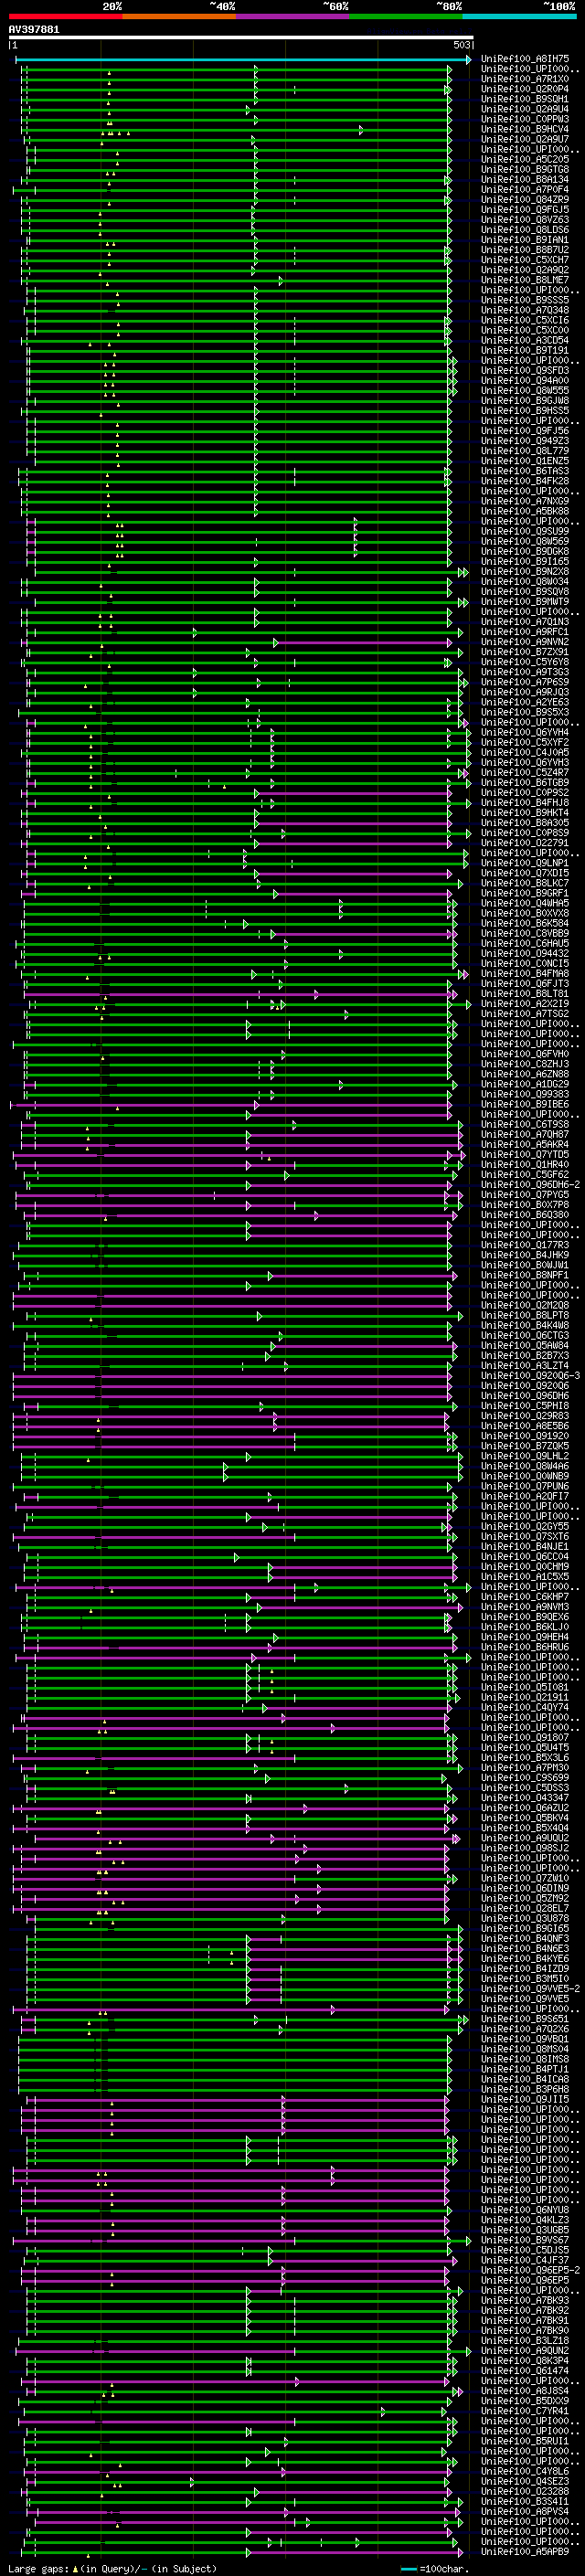Open UniRef100_Q5I081 entry
This screenshot has width=585, height=2576.
(525, 1687)
